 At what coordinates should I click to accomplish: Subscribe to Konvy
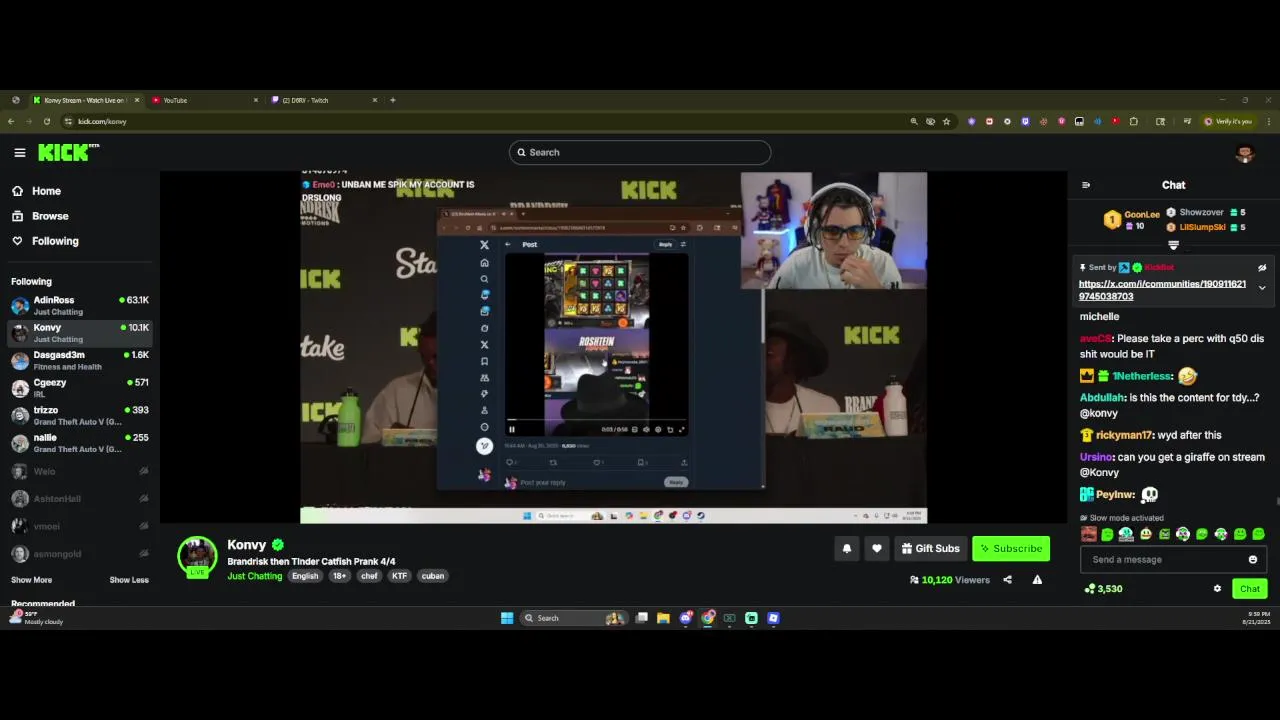1011,548
